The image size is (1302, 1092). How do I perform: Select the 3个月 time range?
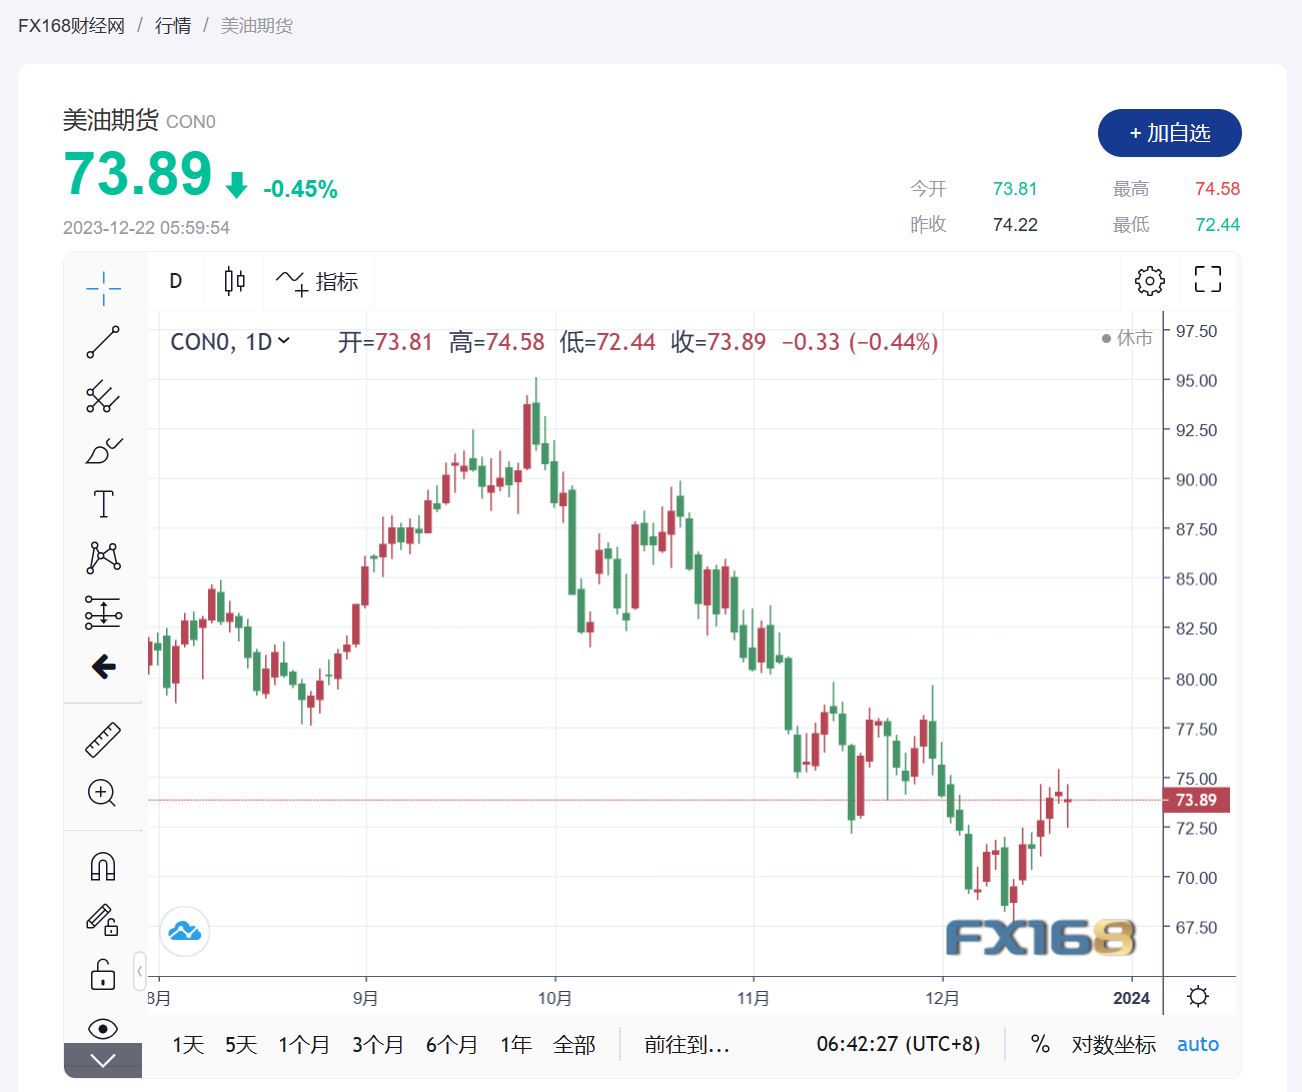pyautogui.click(x=378, y=1045)
